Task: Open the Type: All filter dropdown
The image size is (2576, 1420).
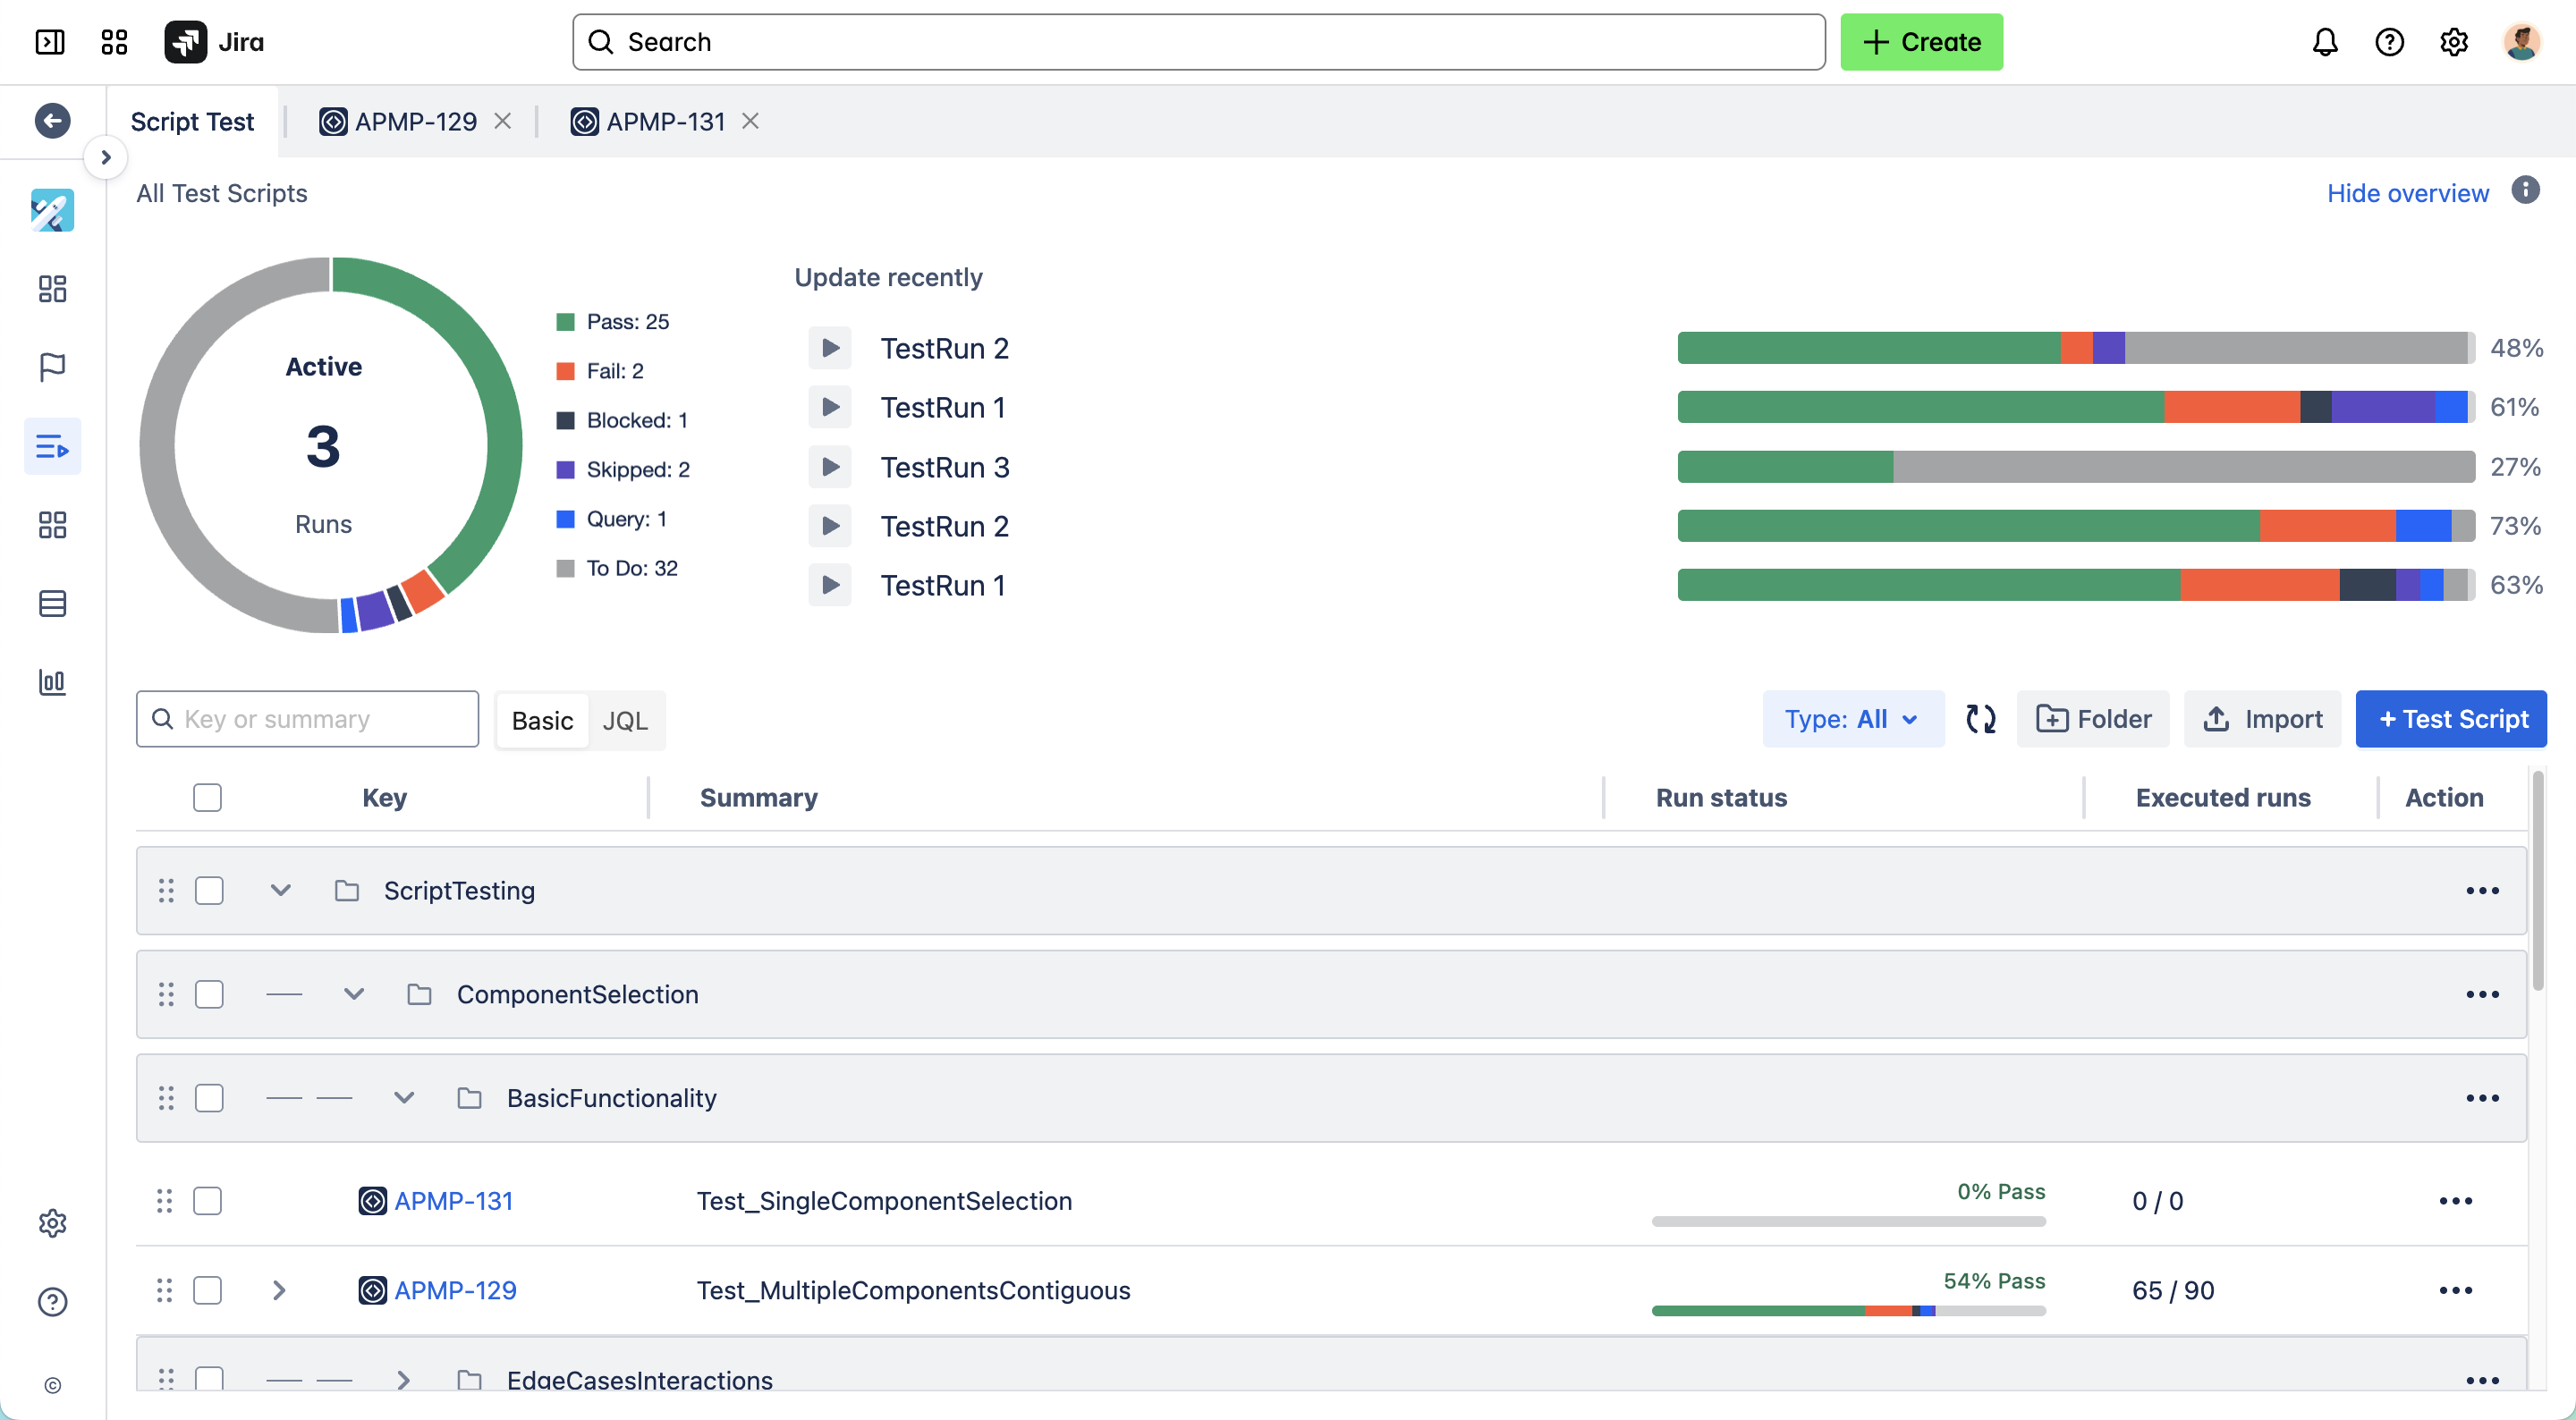Action: coord(1852,718)
